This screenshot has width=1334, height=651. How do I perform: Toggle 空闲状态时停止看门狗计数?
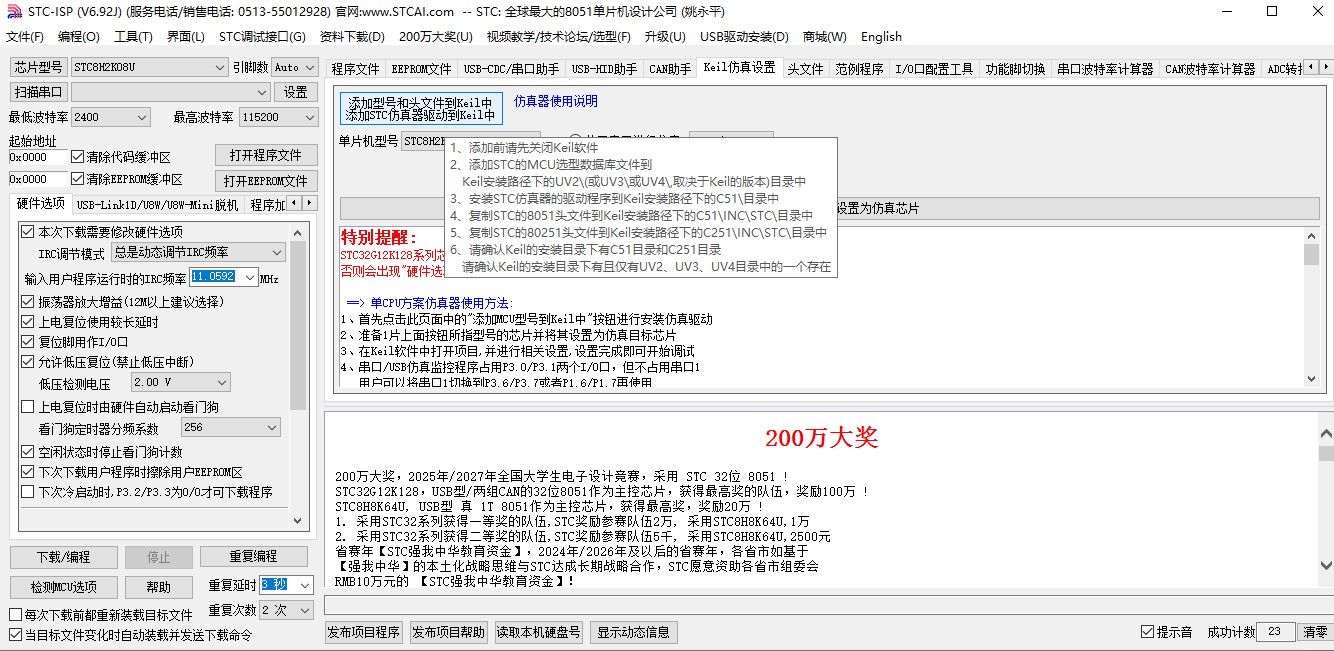(28, 452)
